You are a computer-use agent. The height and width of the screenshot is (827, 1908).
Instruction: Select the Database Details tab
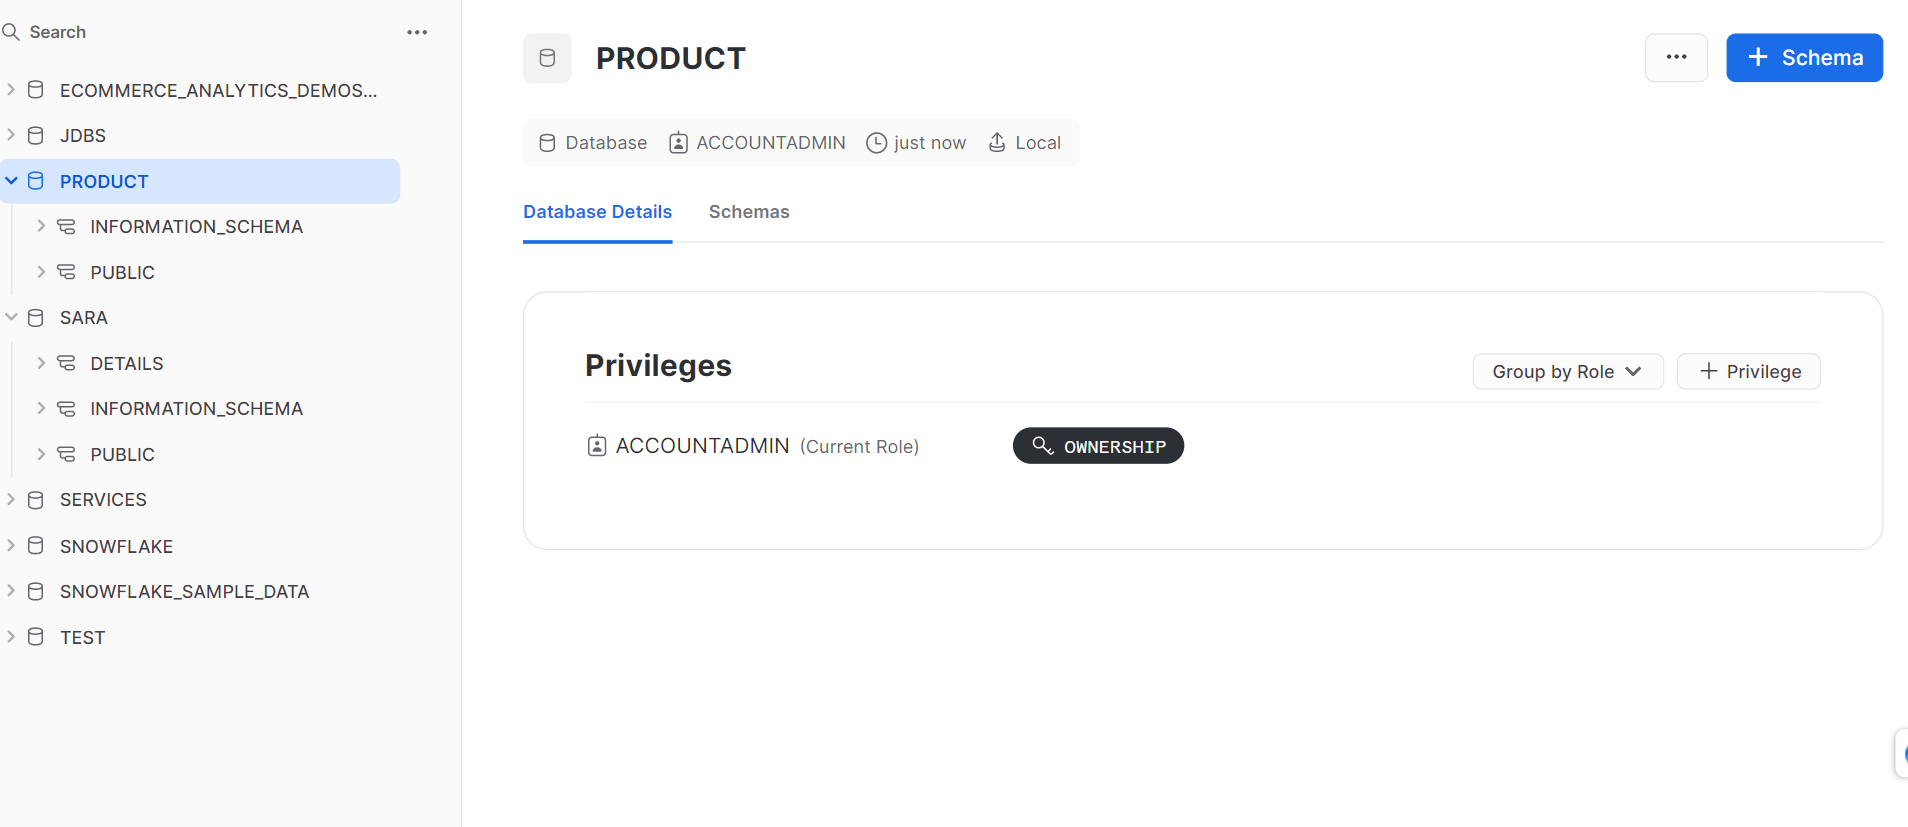pyautogui.click(x=597, y=212)
